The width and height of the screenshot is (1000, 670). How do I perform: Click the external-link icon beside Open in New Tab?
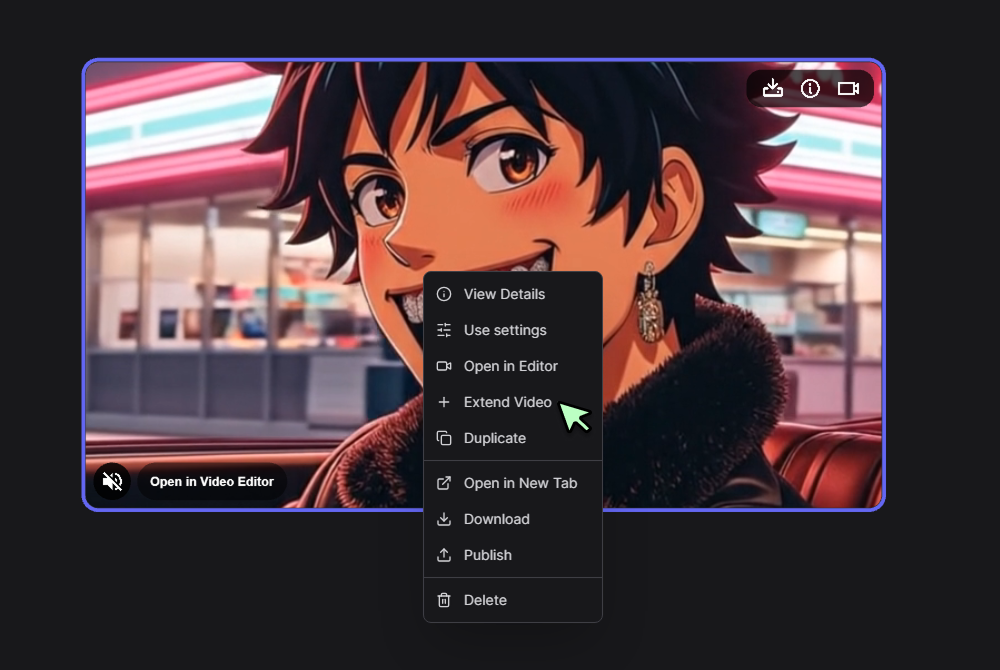pos(443,483)
